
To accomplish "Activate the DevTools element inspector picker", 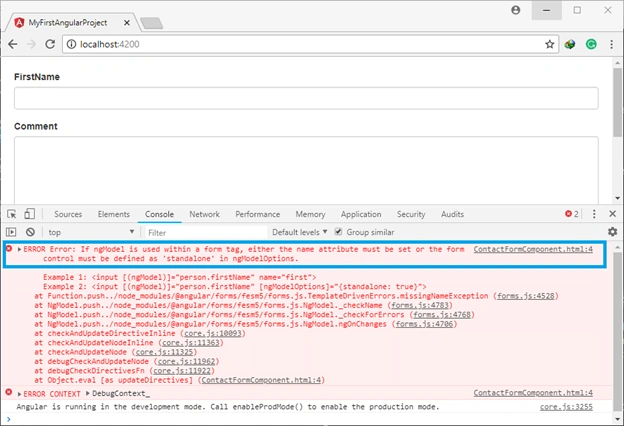I will [x=12, y=214].
